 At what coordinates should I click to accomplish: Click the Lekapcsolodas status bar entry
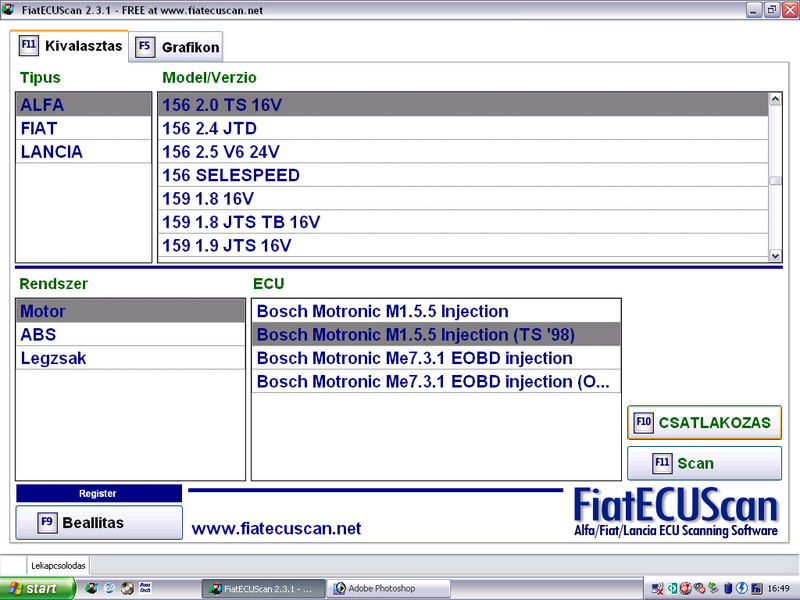(x=58, y=565)
